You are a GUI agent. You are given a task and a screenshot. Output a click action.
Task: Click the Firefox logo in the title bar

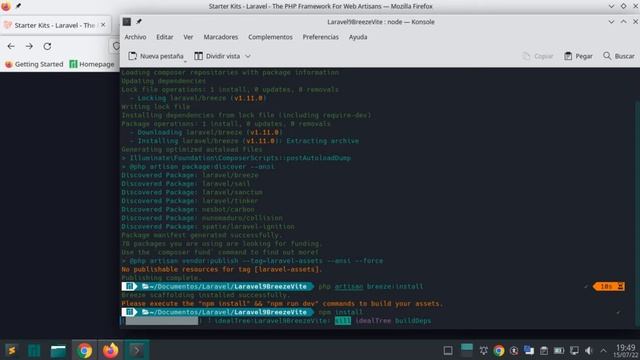[6, 6]
